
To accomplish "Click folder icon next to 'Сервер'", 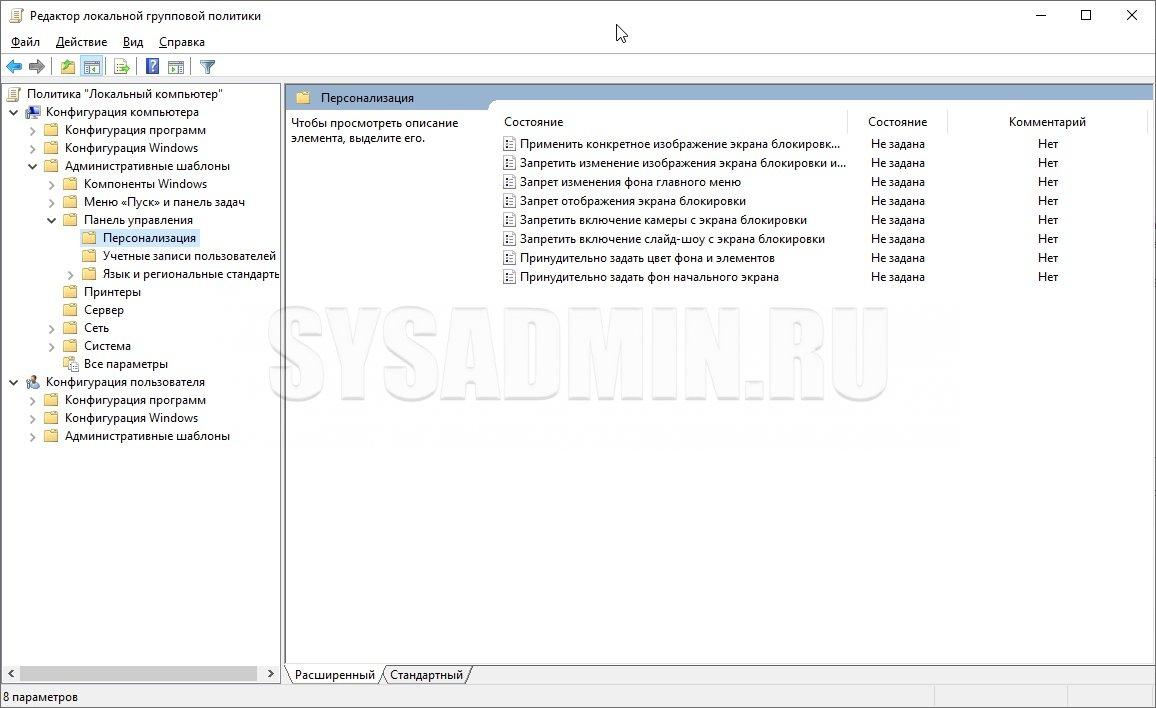I will [x=70, y=310].
